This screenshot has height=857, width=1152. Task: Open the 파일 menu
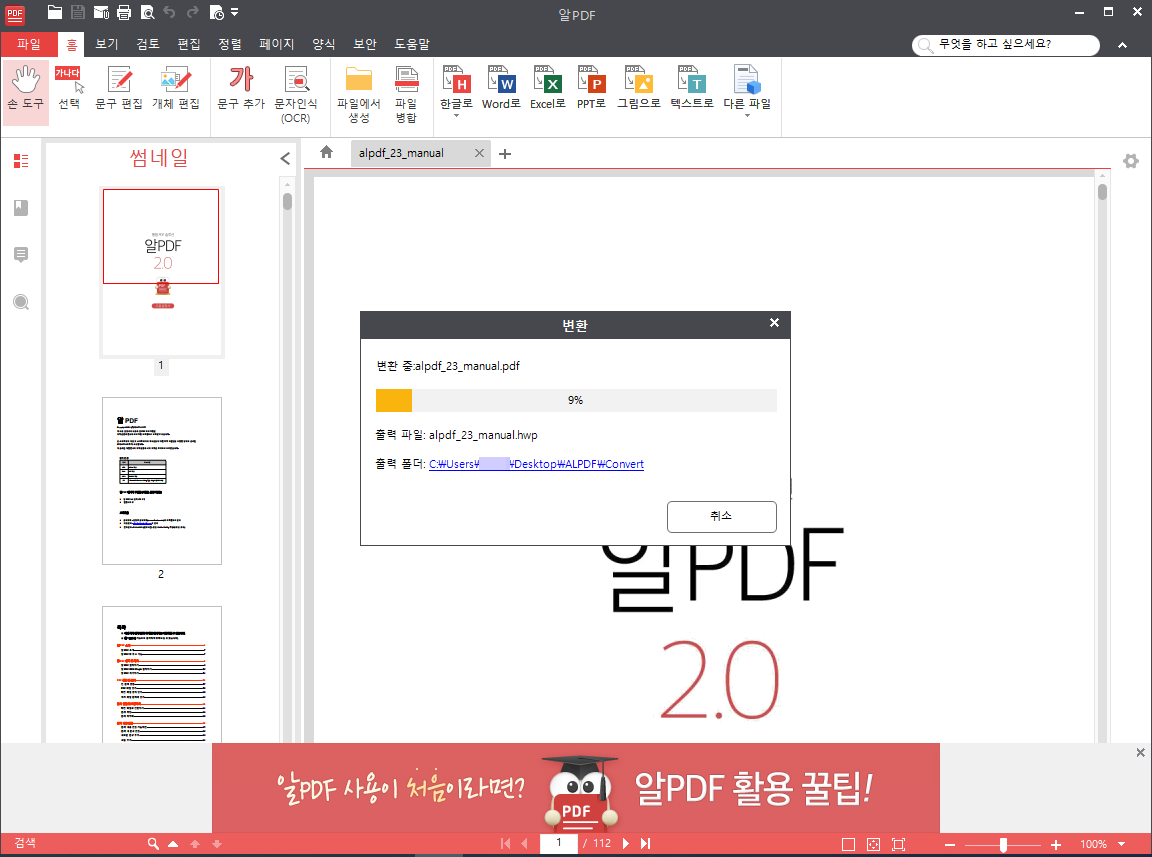tap(29, 44)
